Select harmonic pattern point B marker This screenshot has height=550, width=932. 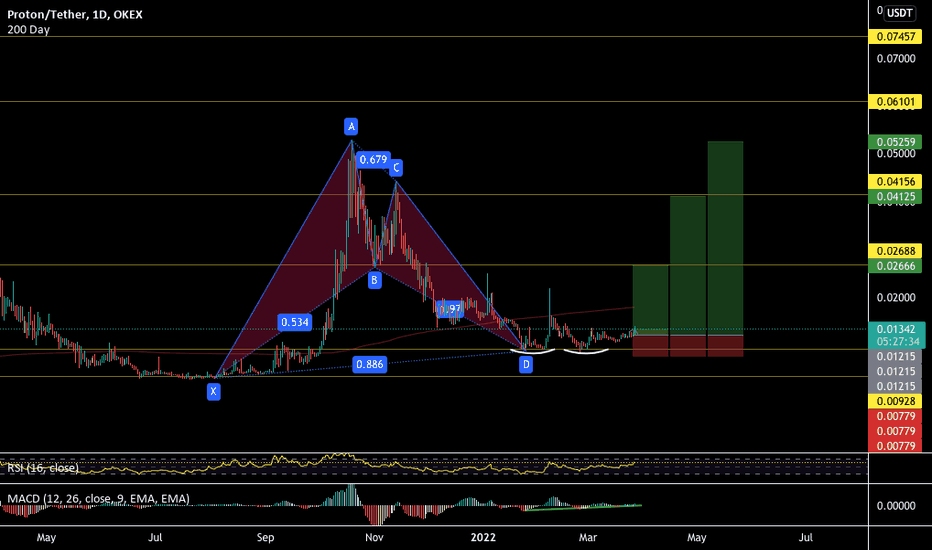(374, 280)
